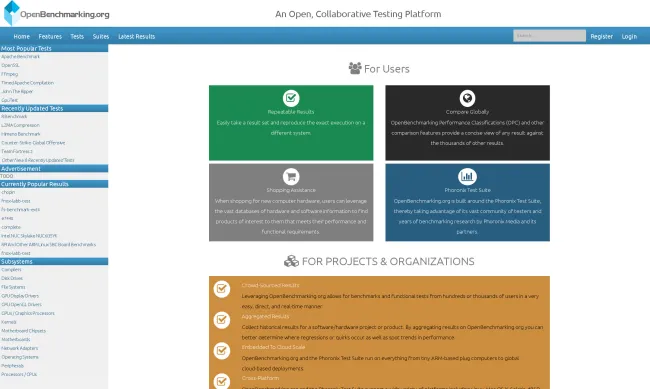Click the Embedded To Cloud Scale heading

point(273,347)
